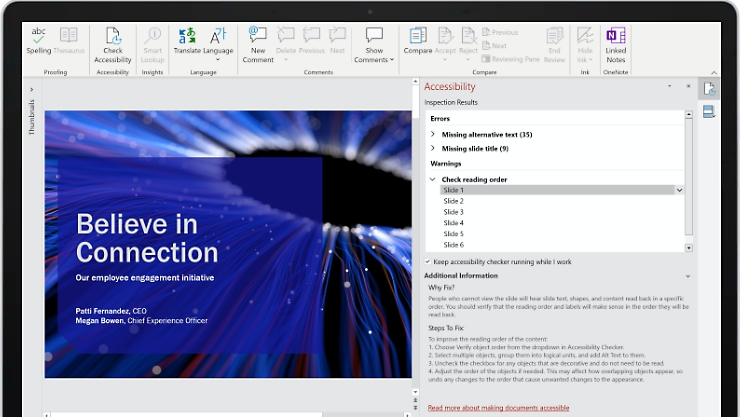The width and height of the screenshot is (740, 417).
Task: Expand Missing slide title errors
Action: [x=433, y=148]
